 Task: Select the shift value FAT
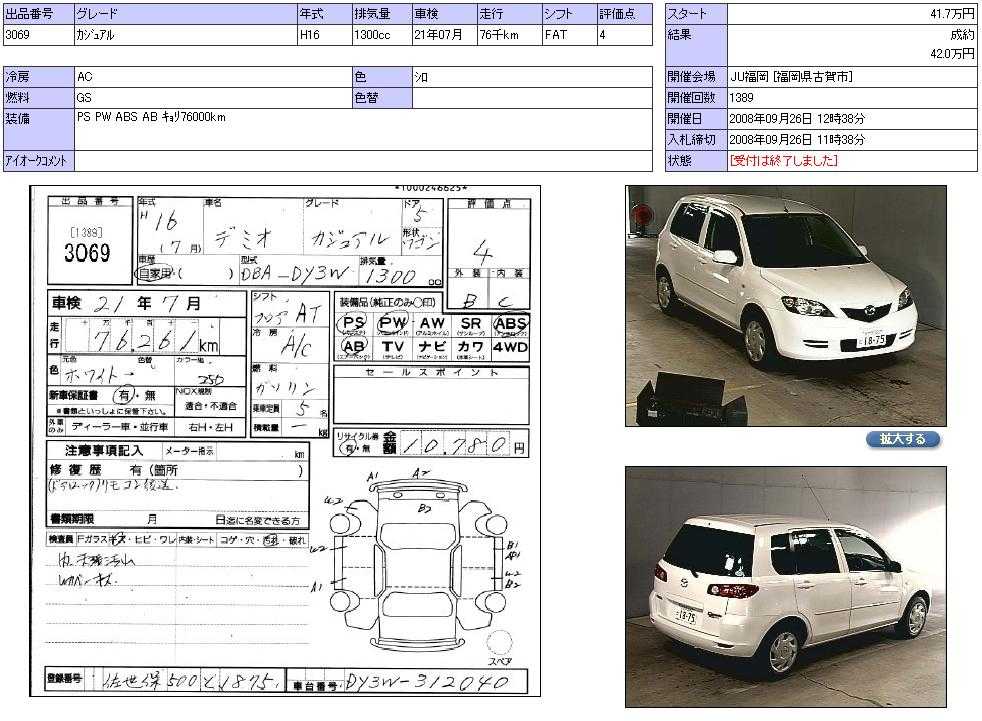pos(556,35)
